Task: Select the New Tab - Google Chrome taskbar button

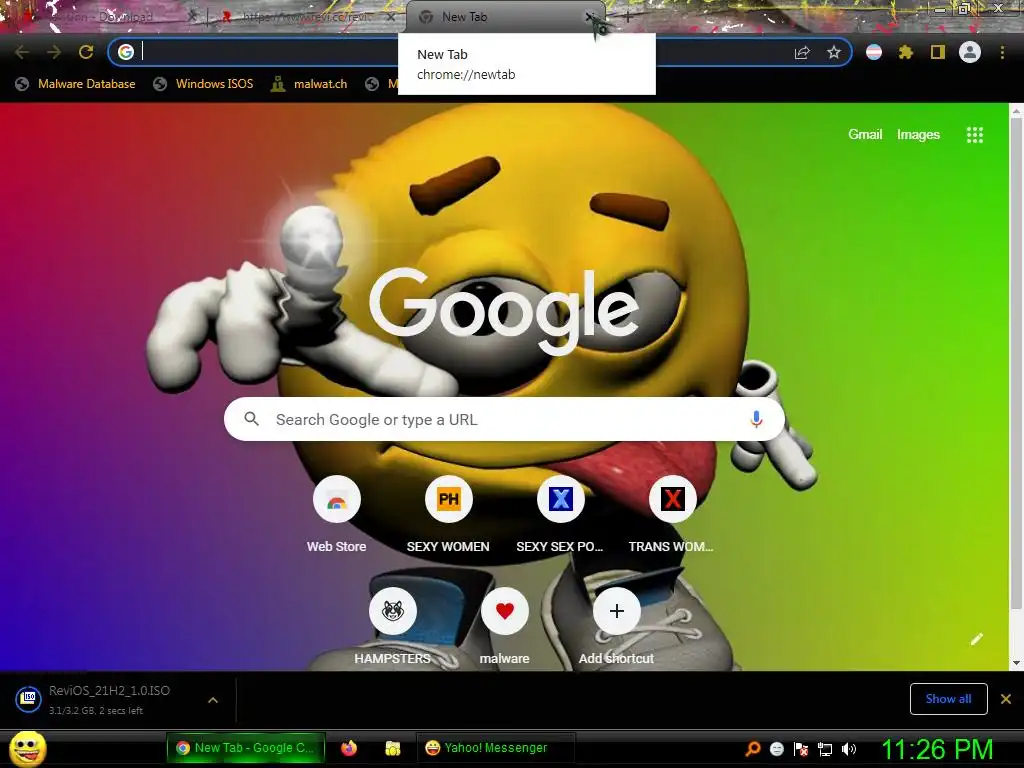Action: [x=245, y=748]
